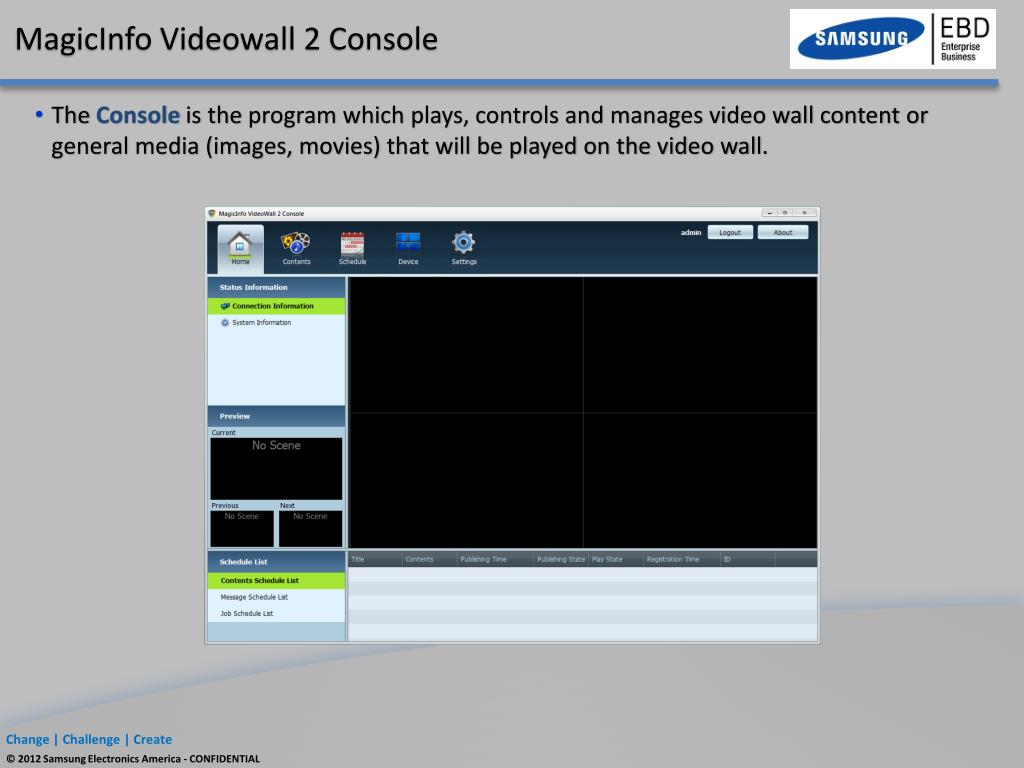Image resolution: width=1024 pixels, height=768 pixels.
Task: Click the Schedule List panel header
Action: click(x=276, y=562)
